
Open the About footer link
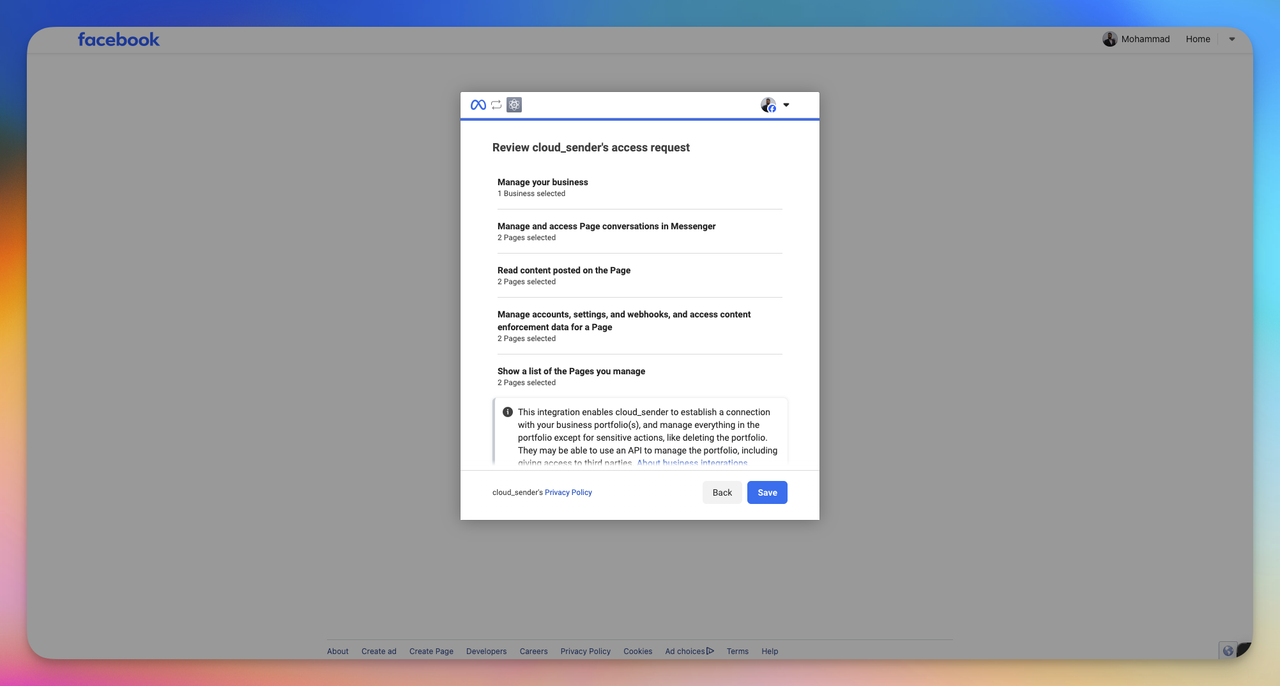(x=338, y=651)
